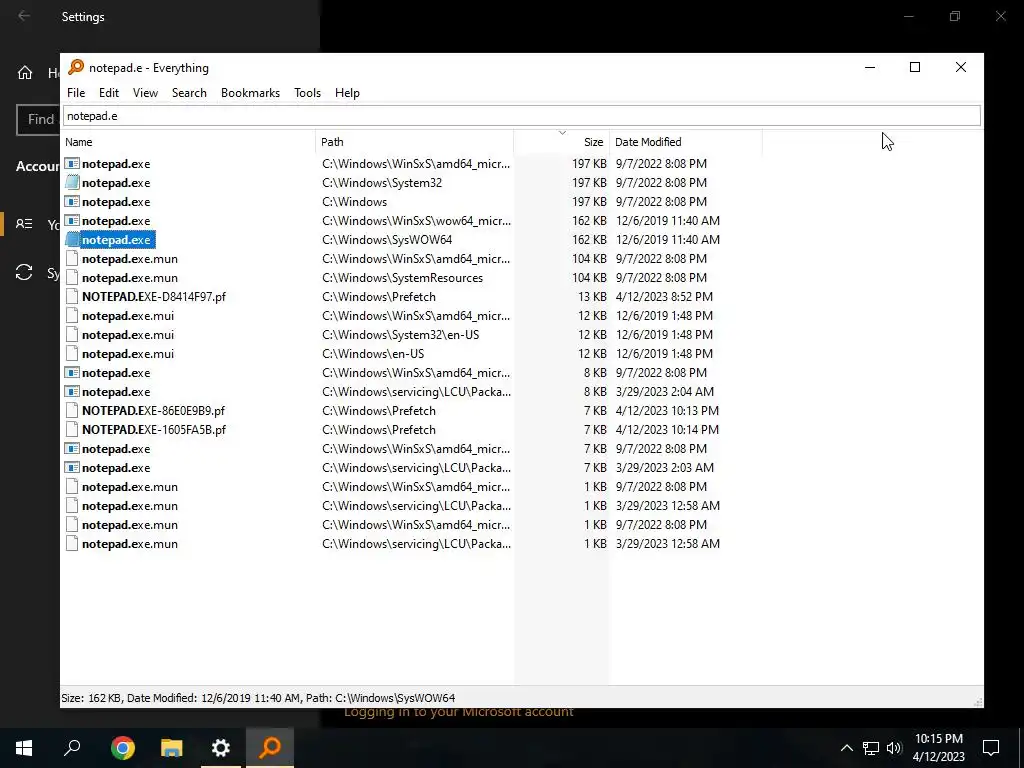Sort results by Name column header

click(x=188, y=142)
